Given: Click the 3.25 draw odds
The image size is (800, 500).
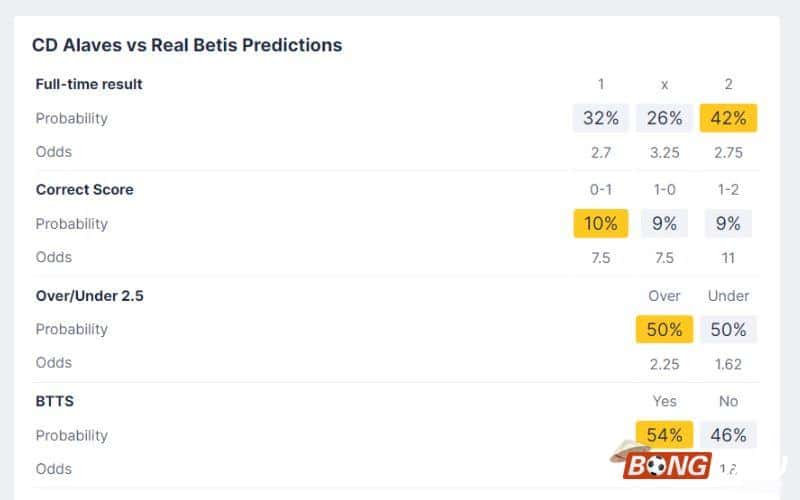Looking at the screenshot, I should 664,152.
